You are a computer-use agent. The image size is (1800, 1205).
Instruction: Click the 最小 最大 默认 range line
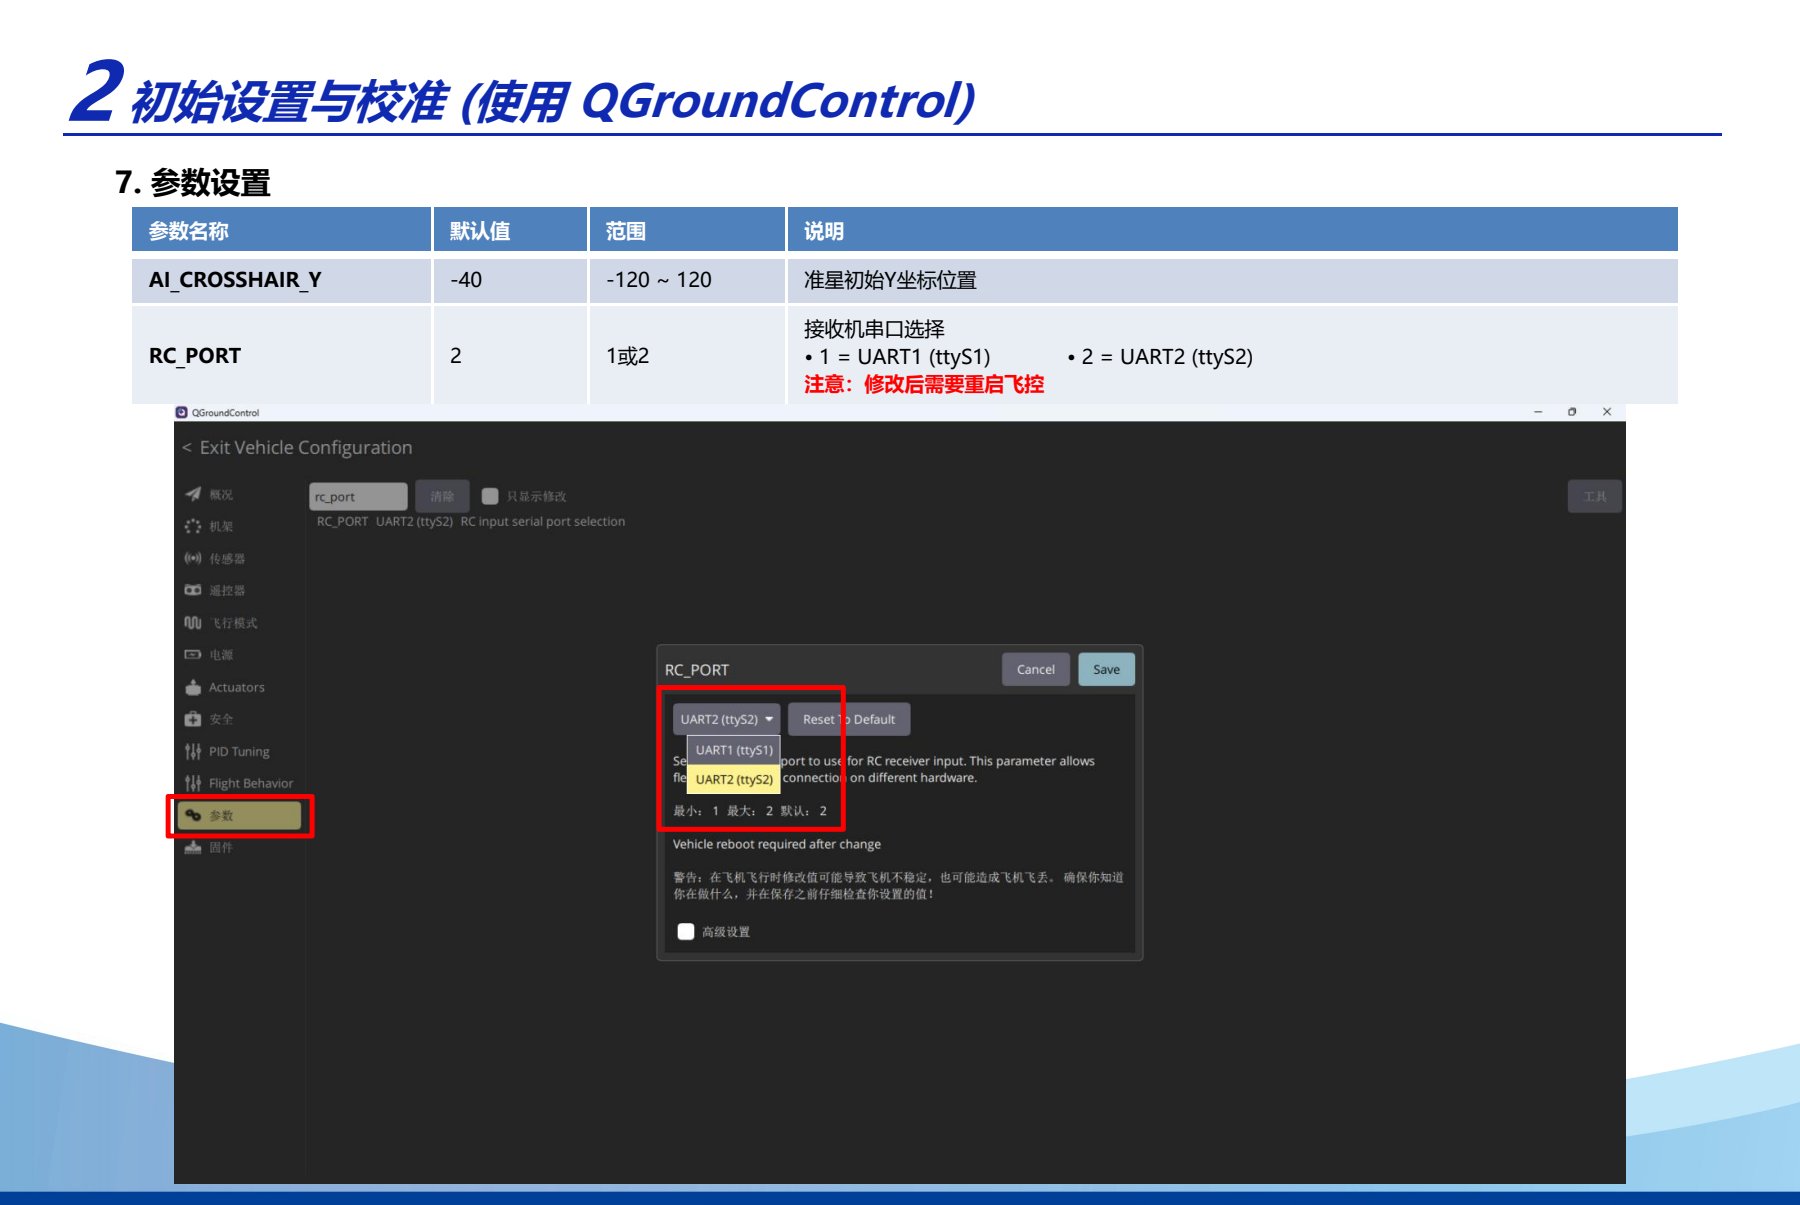[750, 811]
